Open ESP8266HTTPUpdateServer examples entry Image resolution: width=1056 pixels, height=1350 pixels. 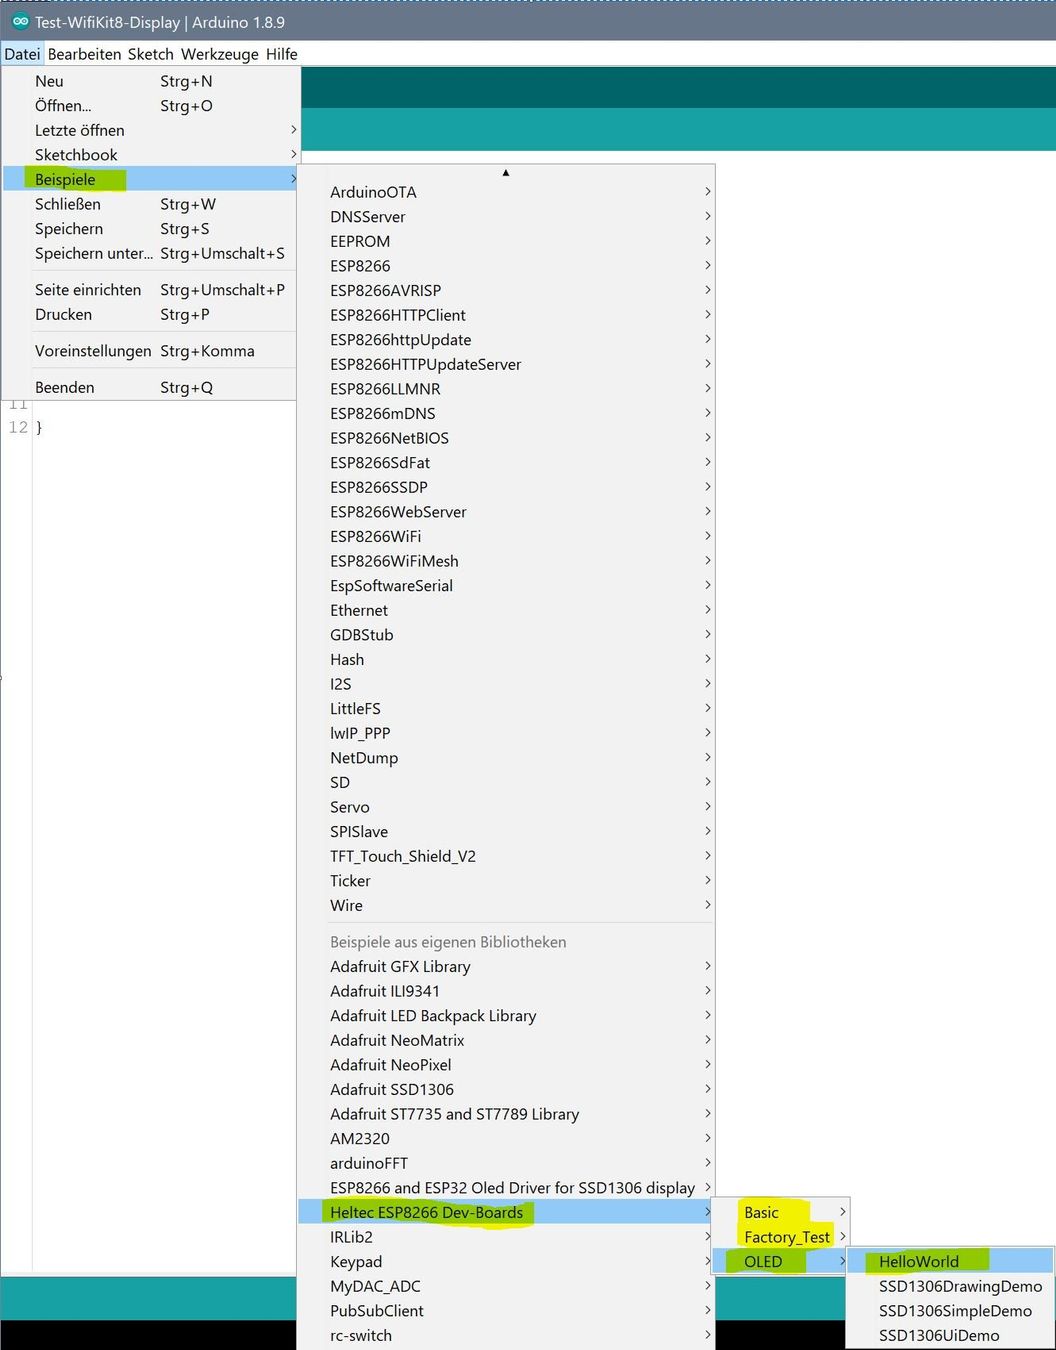[x=507, y=364]
